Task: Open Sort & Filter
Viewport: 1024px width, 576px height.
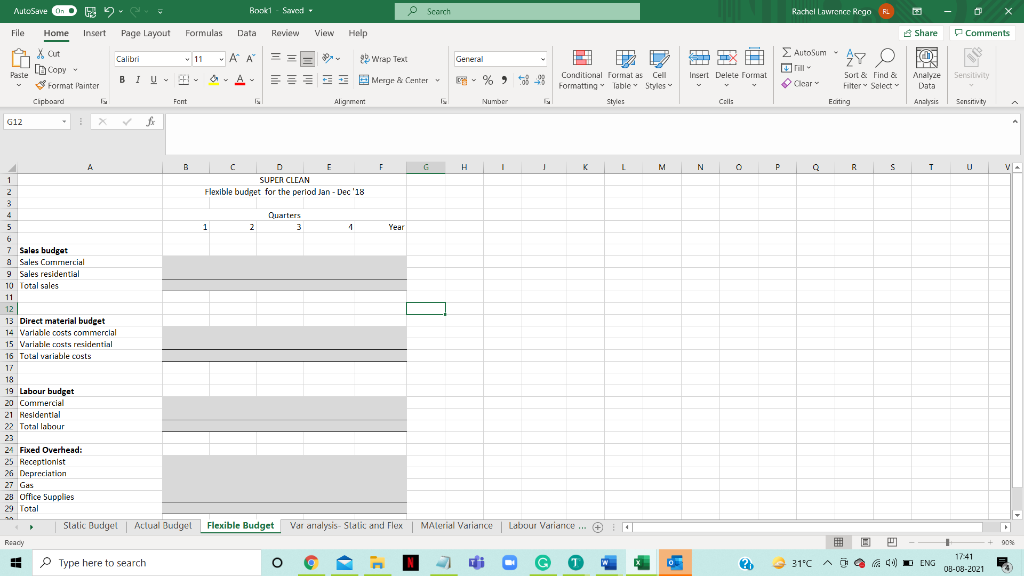Action: [855, 69]
